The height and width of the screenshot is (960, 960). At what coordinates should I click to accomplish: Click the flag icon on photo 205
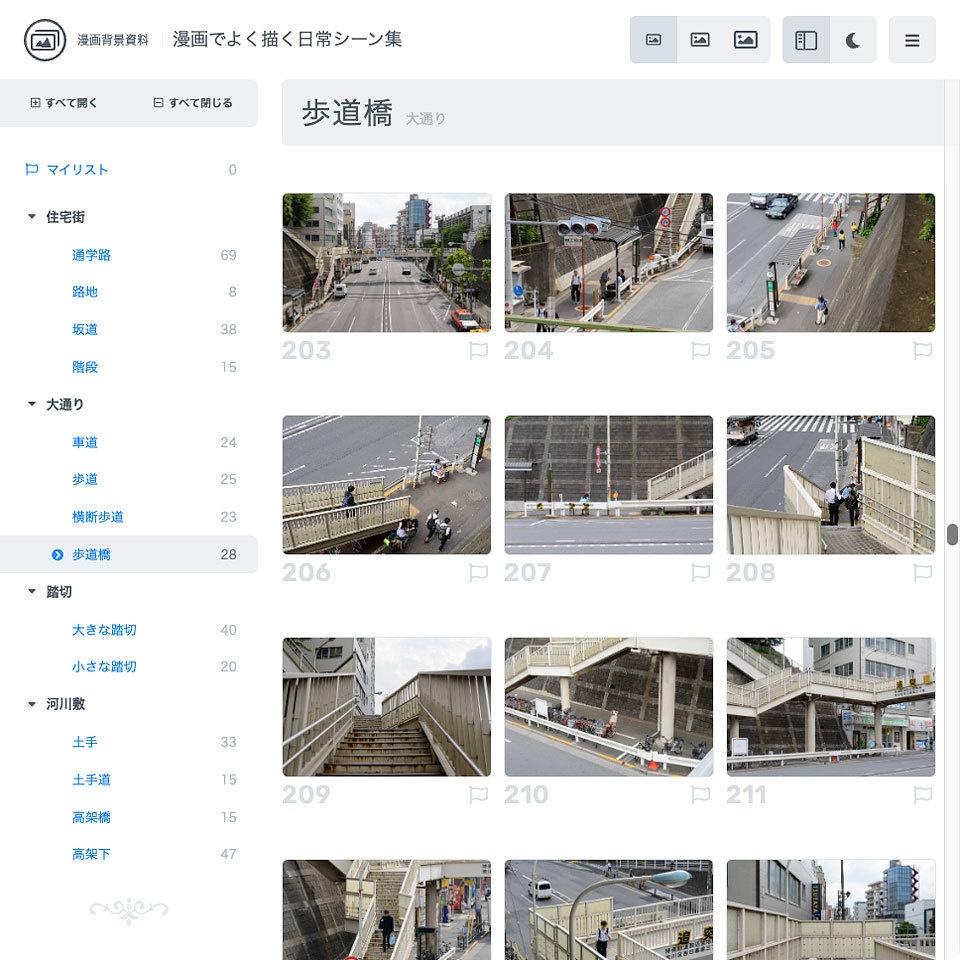click(x=922, y=351)
